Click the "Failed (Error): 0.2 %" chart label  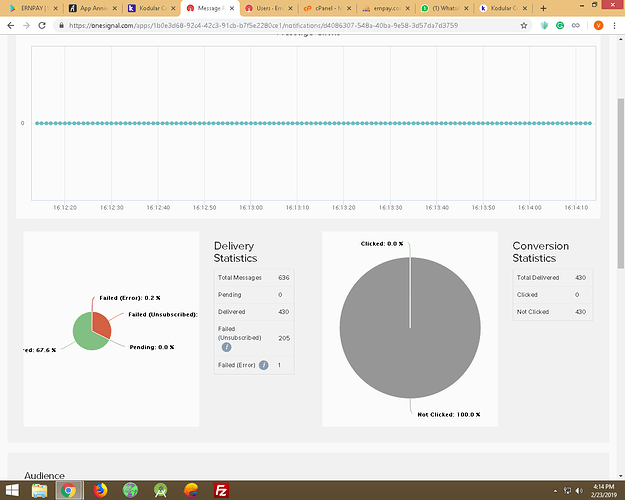130,298
